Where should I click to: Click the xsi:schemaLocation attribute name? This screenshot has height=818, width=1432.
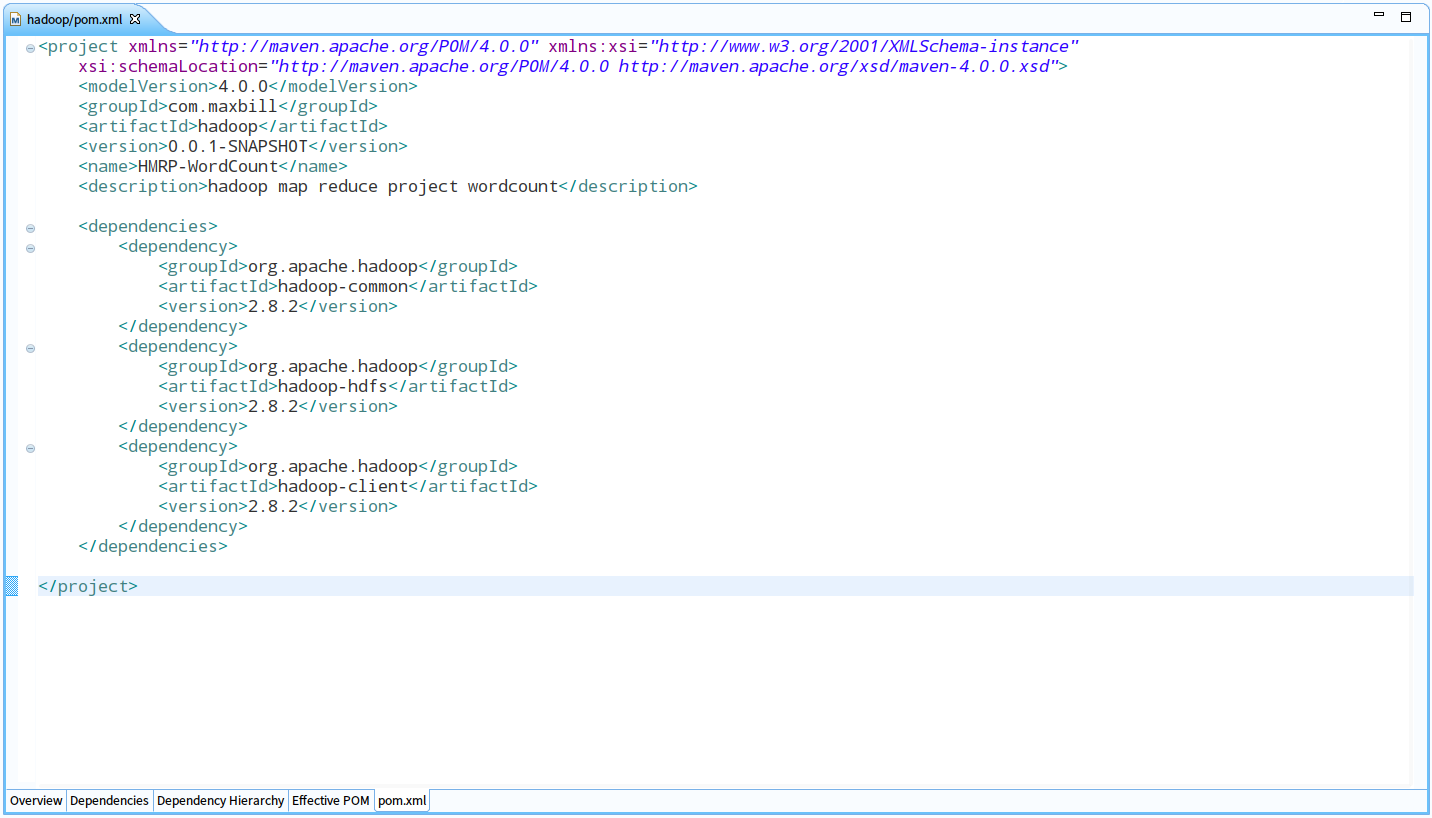click(168, 66)
